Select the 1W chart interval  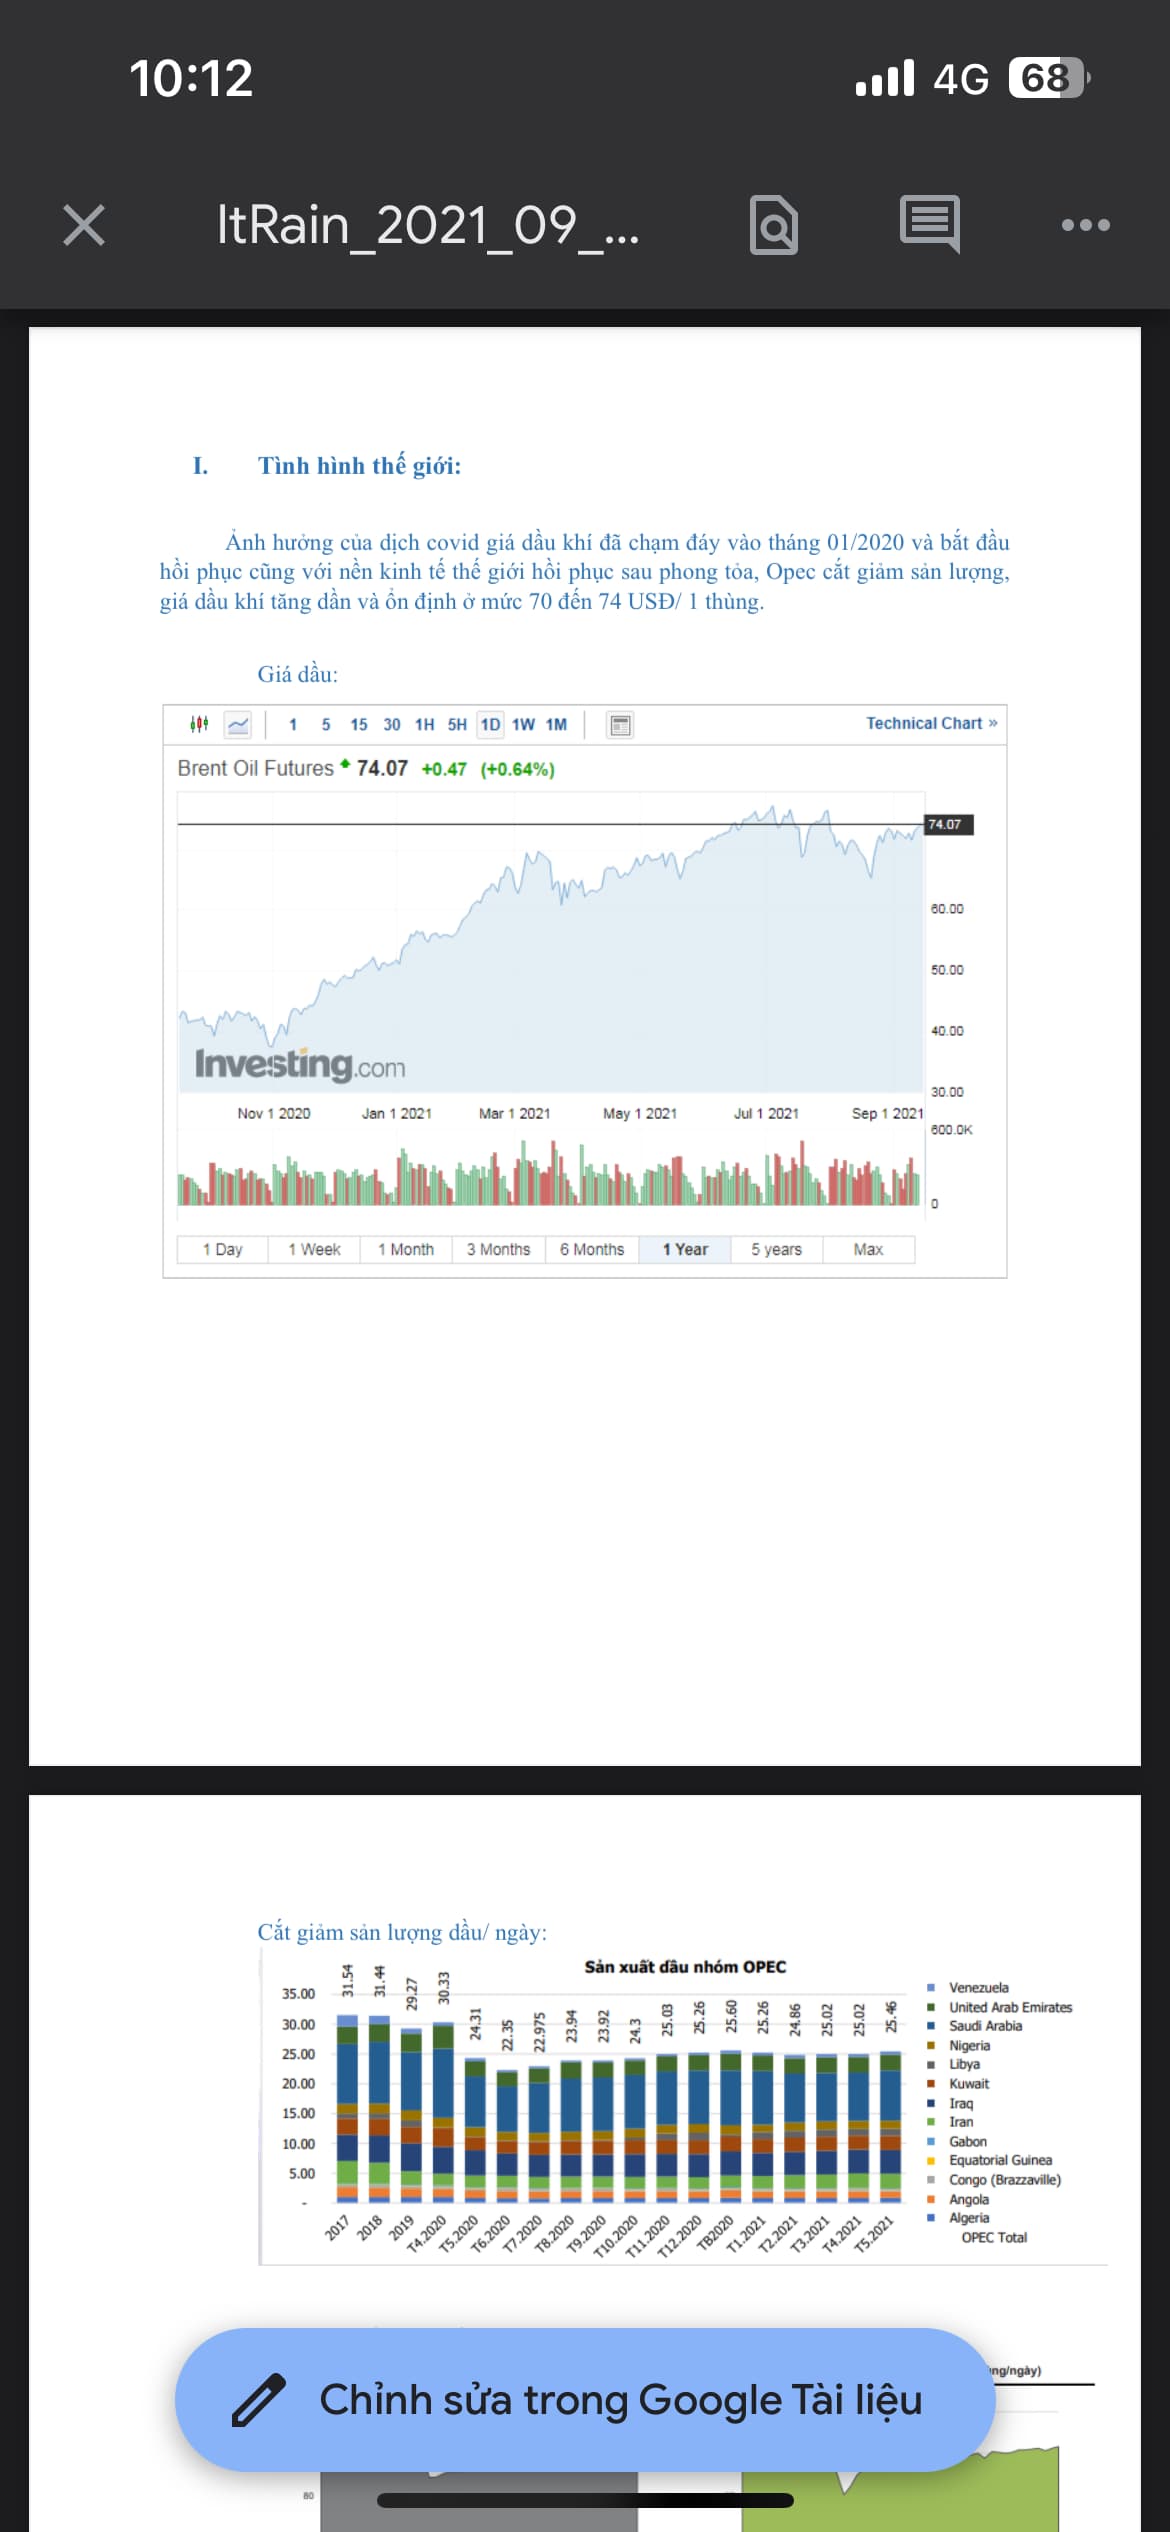[523, 725]
